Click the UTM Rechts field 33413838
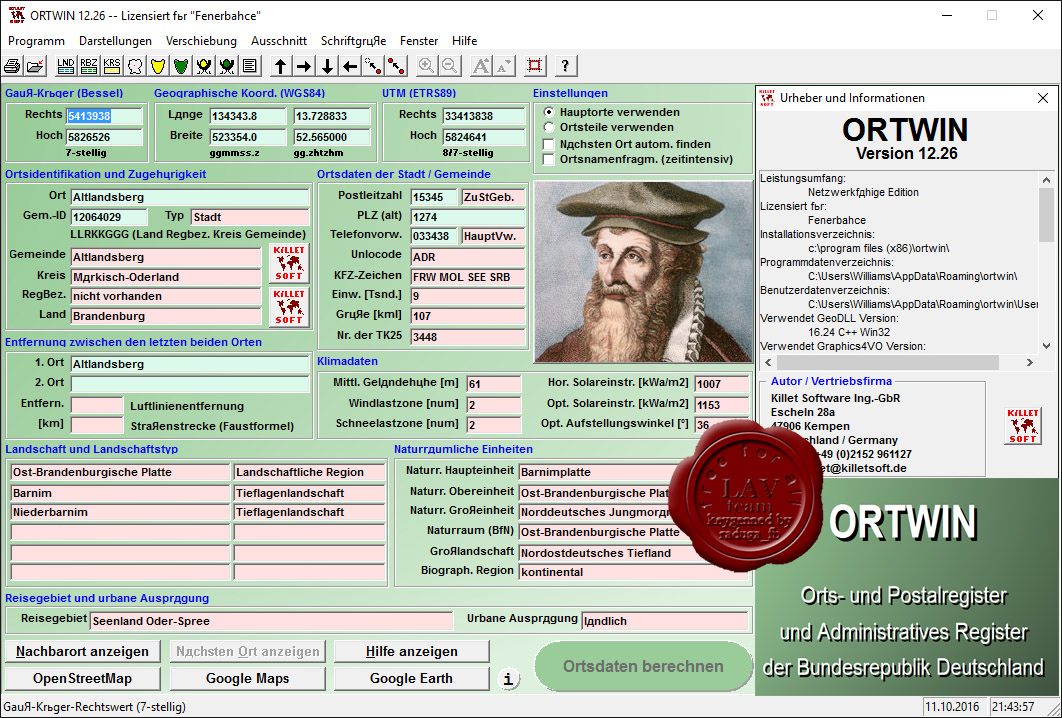Viewport: 1062px width, 718px height. pyautogui.click(x=484, y=116)
